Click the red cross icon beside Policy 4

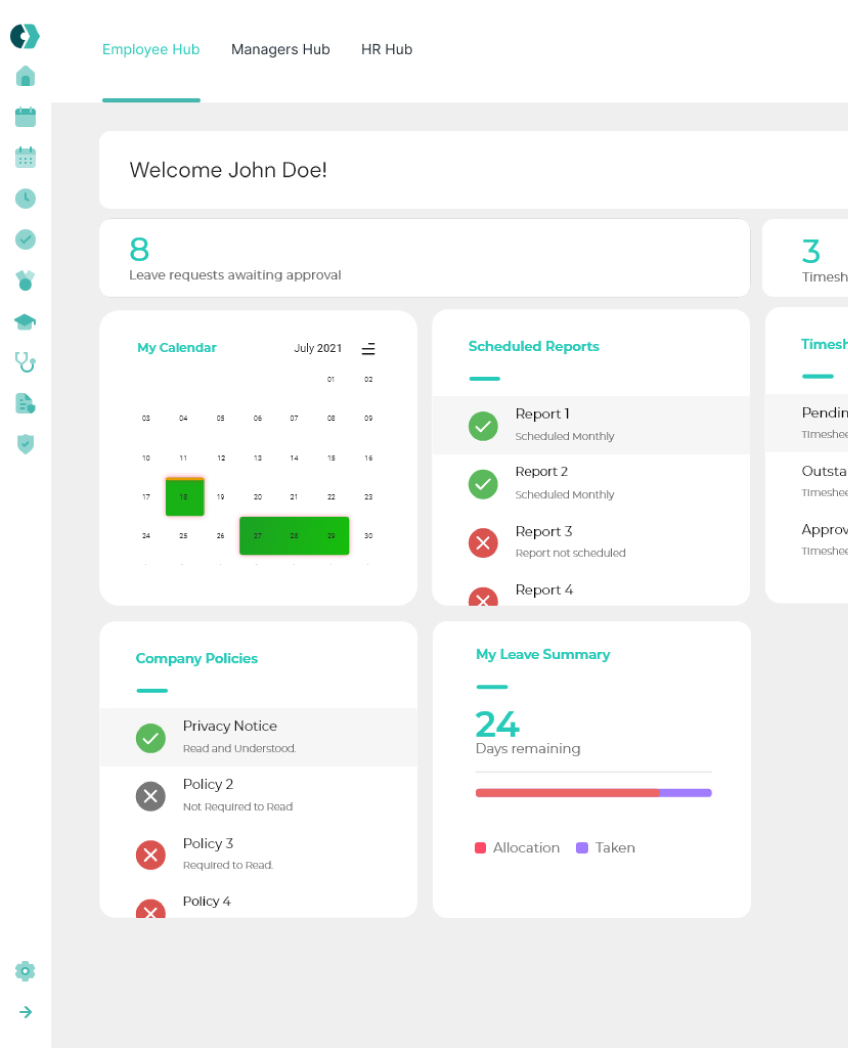151,908
